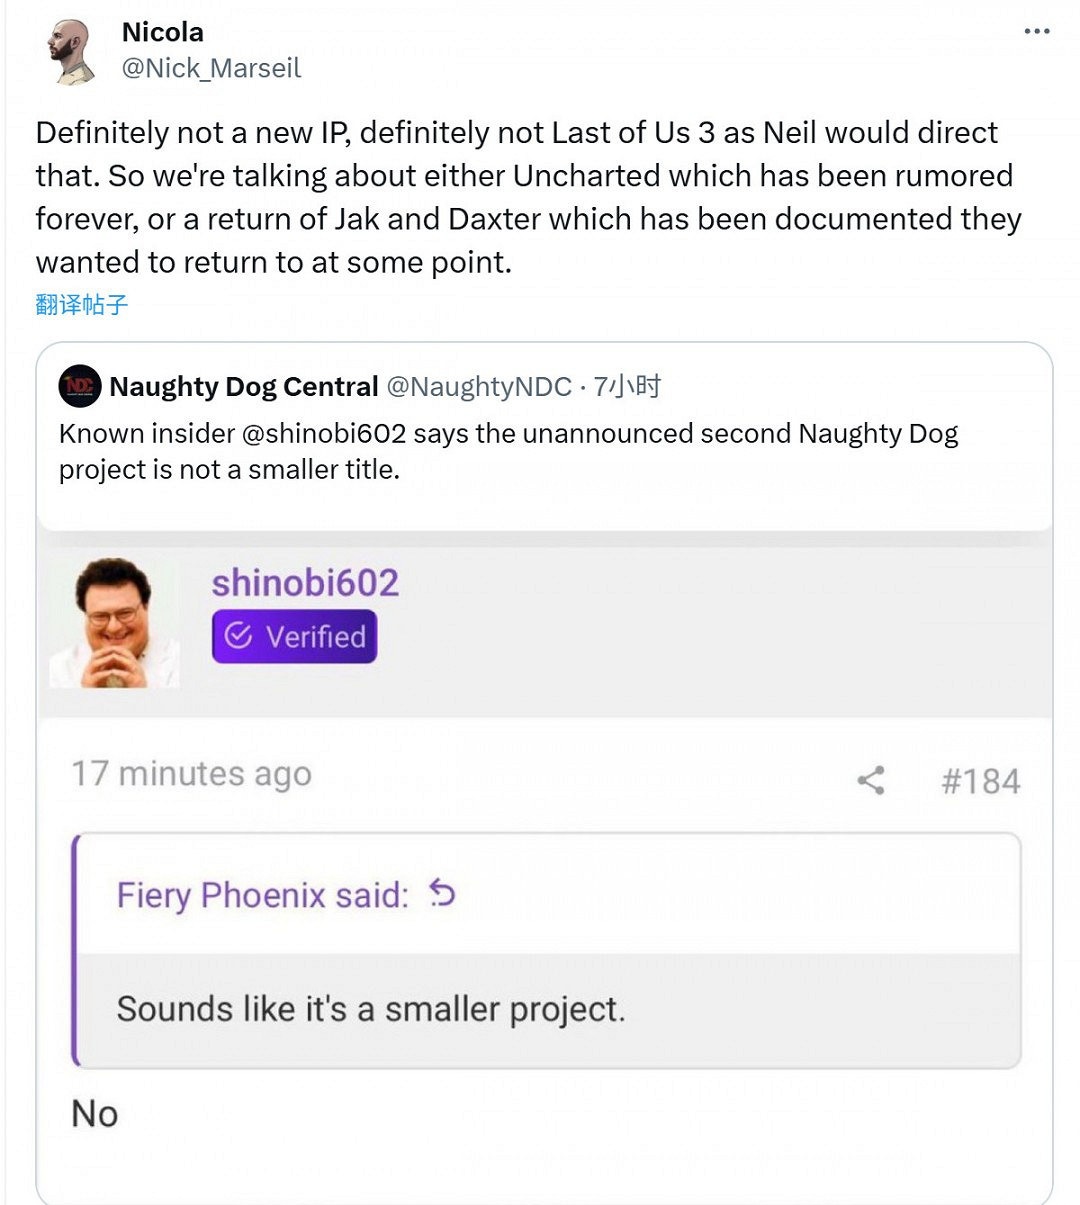Open the three-dot more options menu
This screenshot has width=1080, height=1205.
pyautogui.click(x=1037, y=31)
